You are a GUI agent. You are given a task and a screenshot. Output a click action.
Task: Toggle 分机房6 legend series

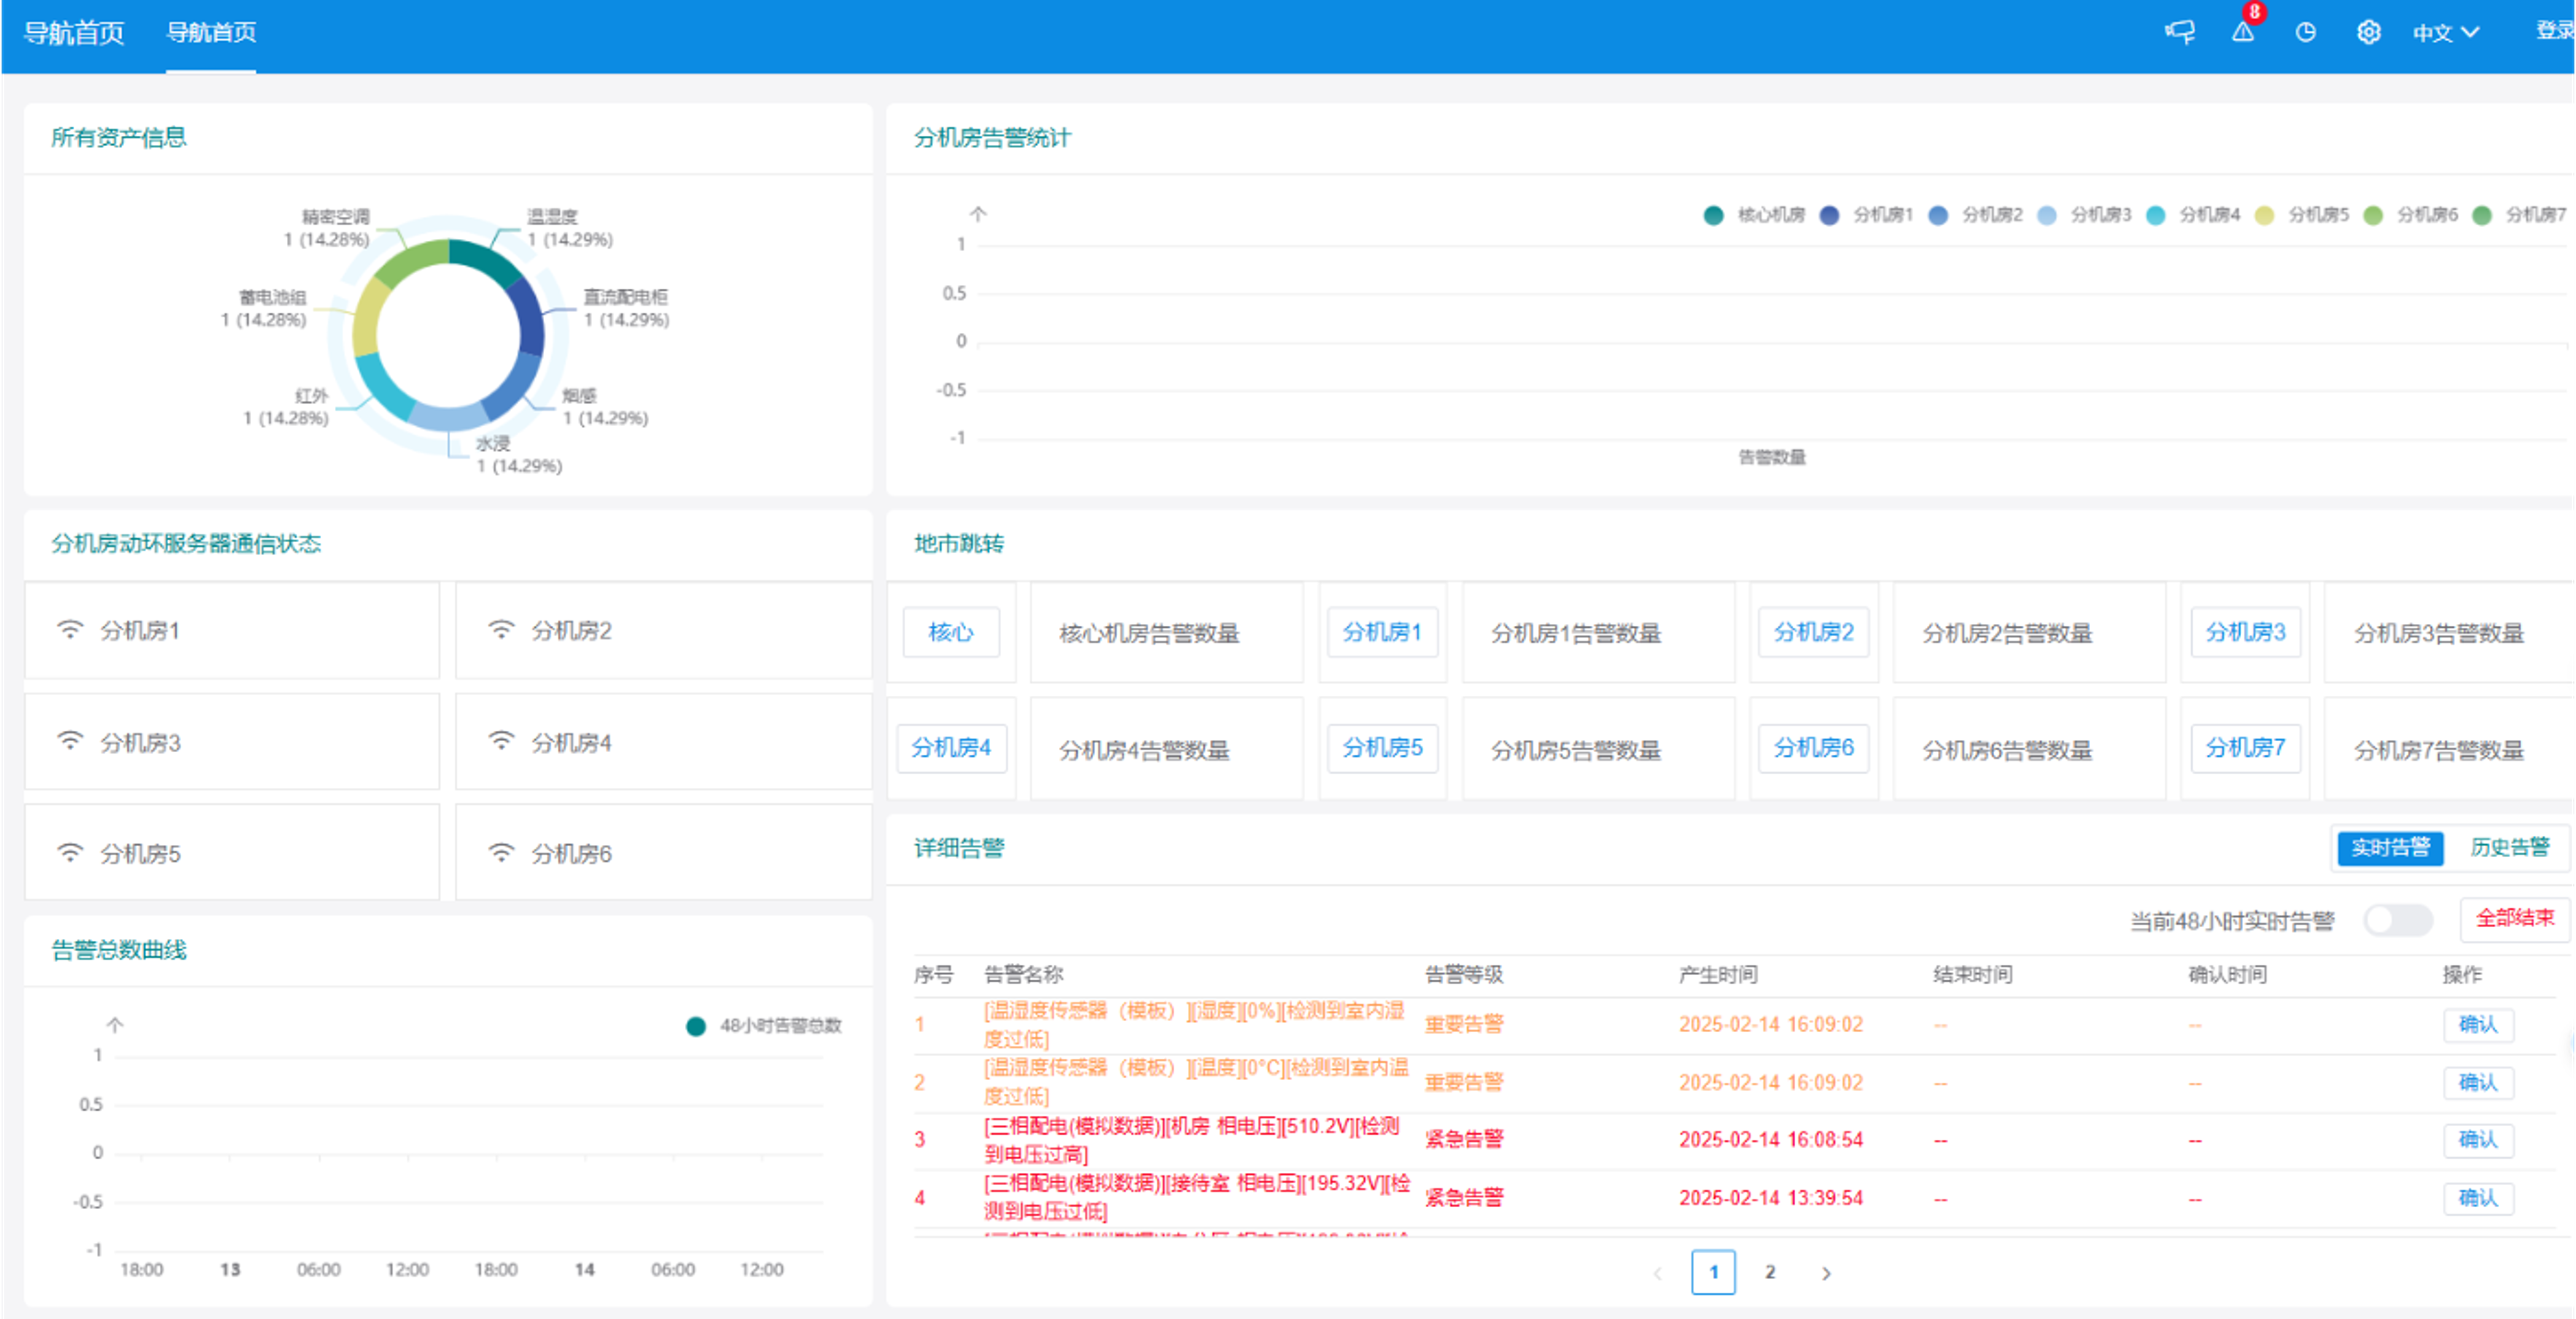click(x=2410, y=215)
